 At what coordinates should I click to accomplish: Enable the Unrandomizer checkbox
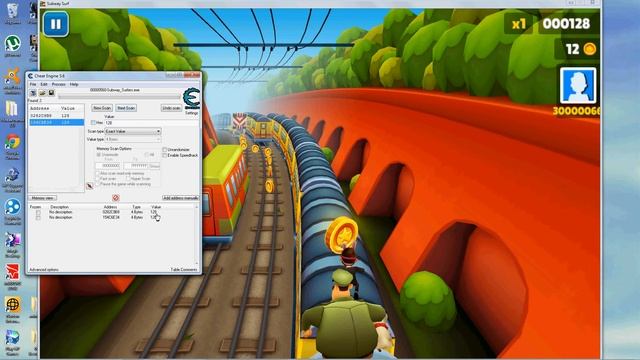[164, 150]
